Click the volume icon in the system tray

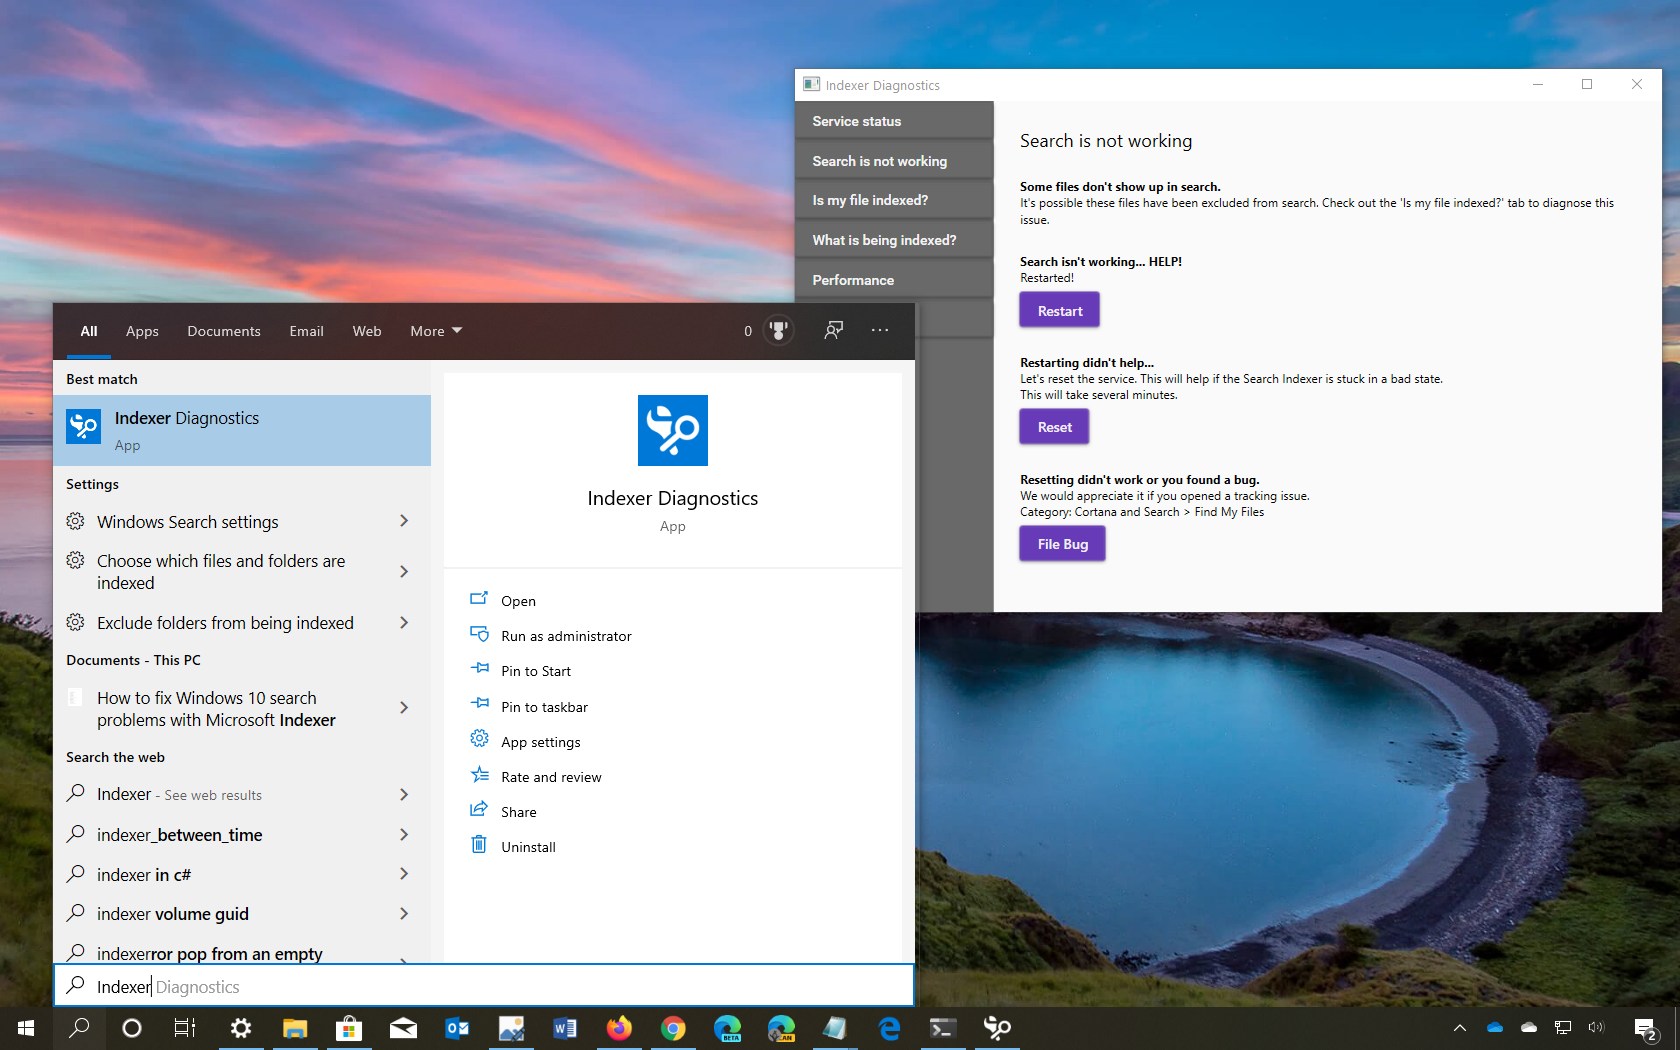1595,1027
